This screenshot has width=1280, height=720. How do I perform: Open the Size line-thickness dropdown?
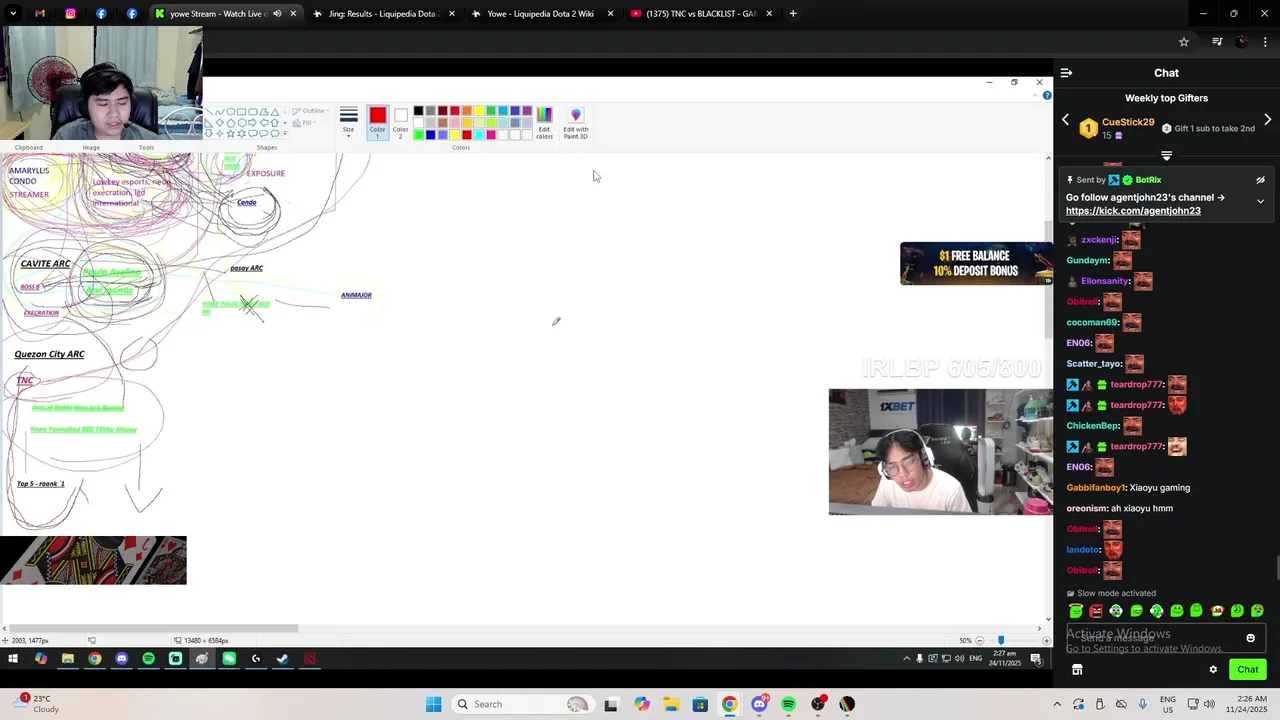[x=348, y=121]
